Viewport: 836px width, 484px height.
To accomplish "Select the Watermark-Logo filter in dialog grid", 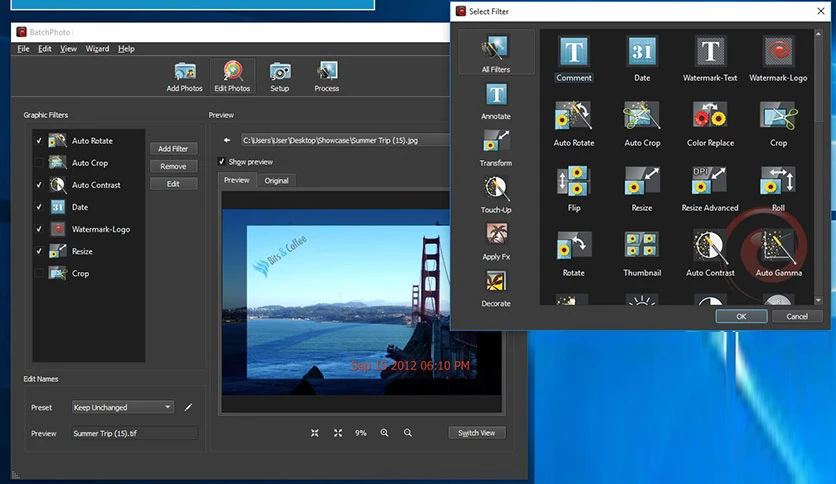I will (778, 59).
